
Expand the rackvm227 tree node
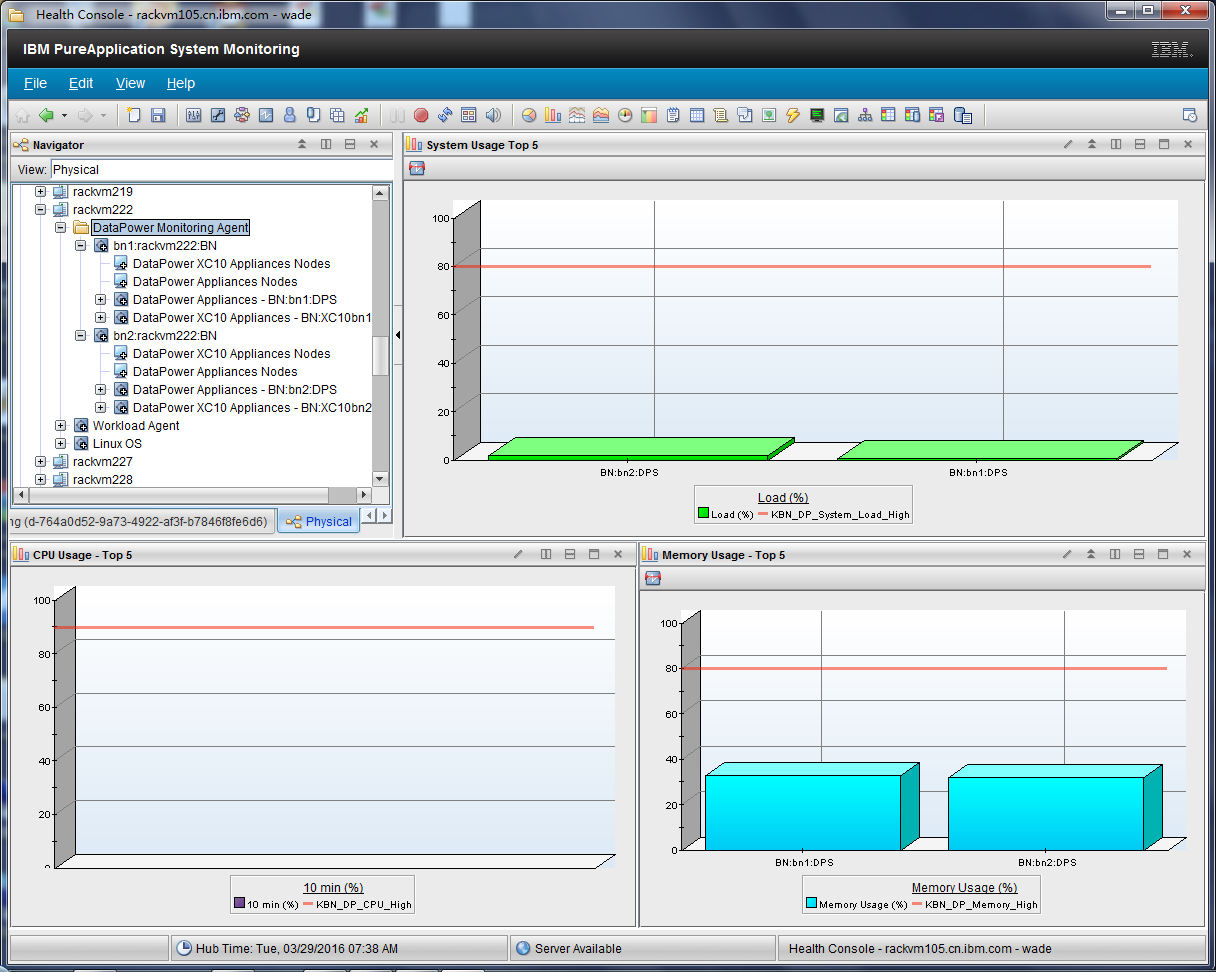40,462
